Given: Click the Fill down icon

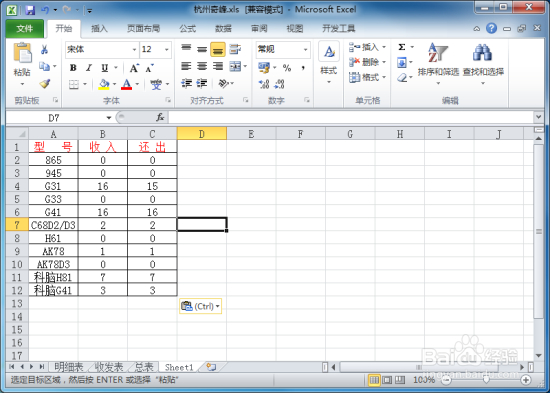Looking at the screenshot, I should pyautogui.click(x=402, y=62).
